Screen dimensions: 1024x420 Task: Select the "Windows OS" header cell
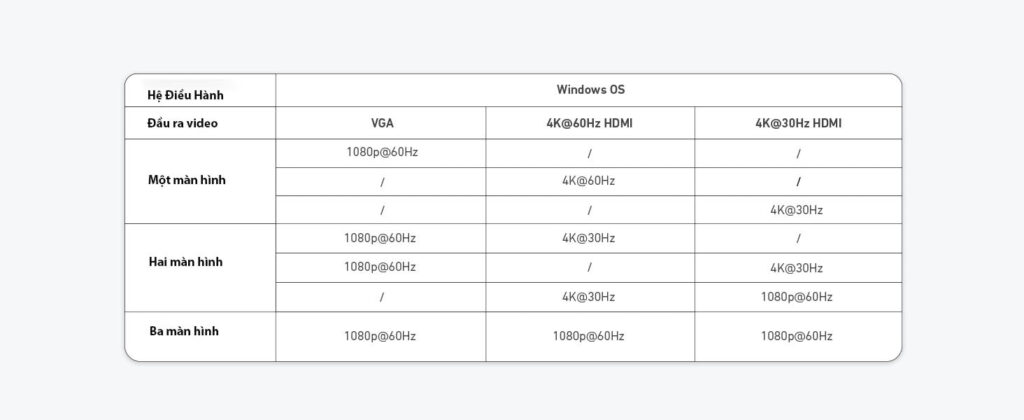click(x=590, y=90)
